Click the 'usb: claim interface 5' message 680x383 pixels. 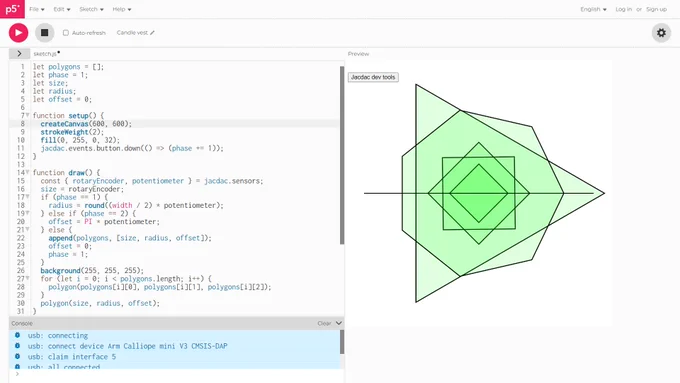point(72,357)
